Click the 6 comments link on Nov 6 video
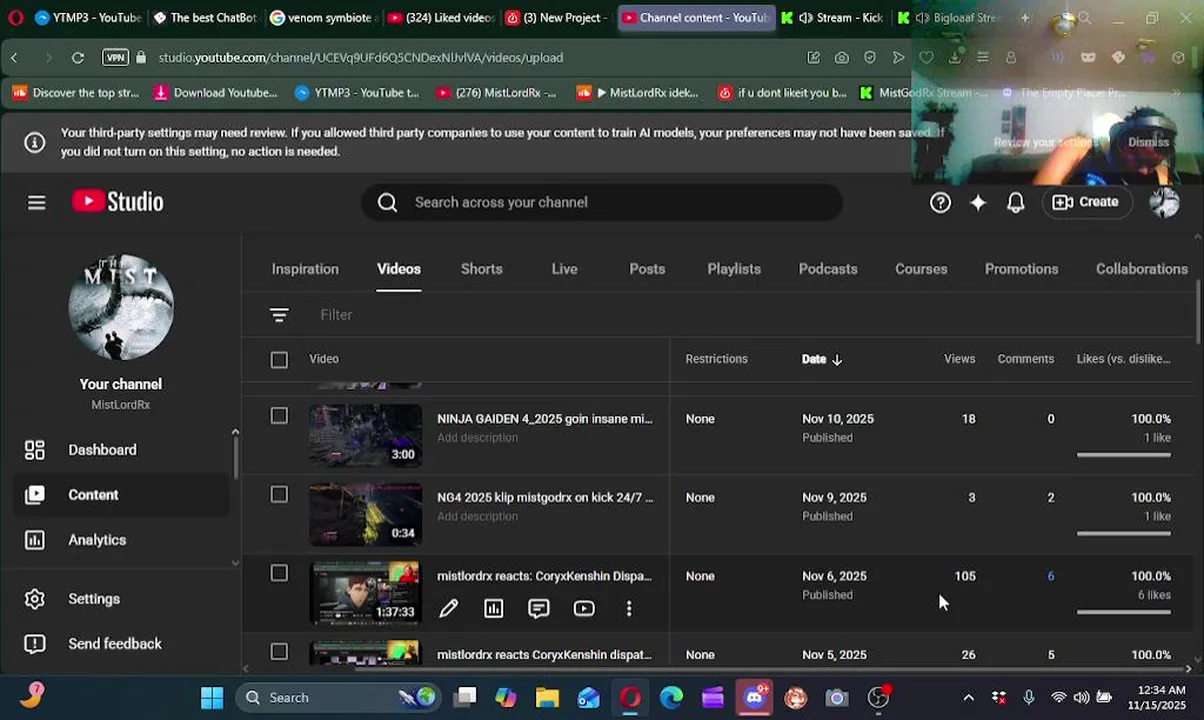 click(x=1051, y=576)
